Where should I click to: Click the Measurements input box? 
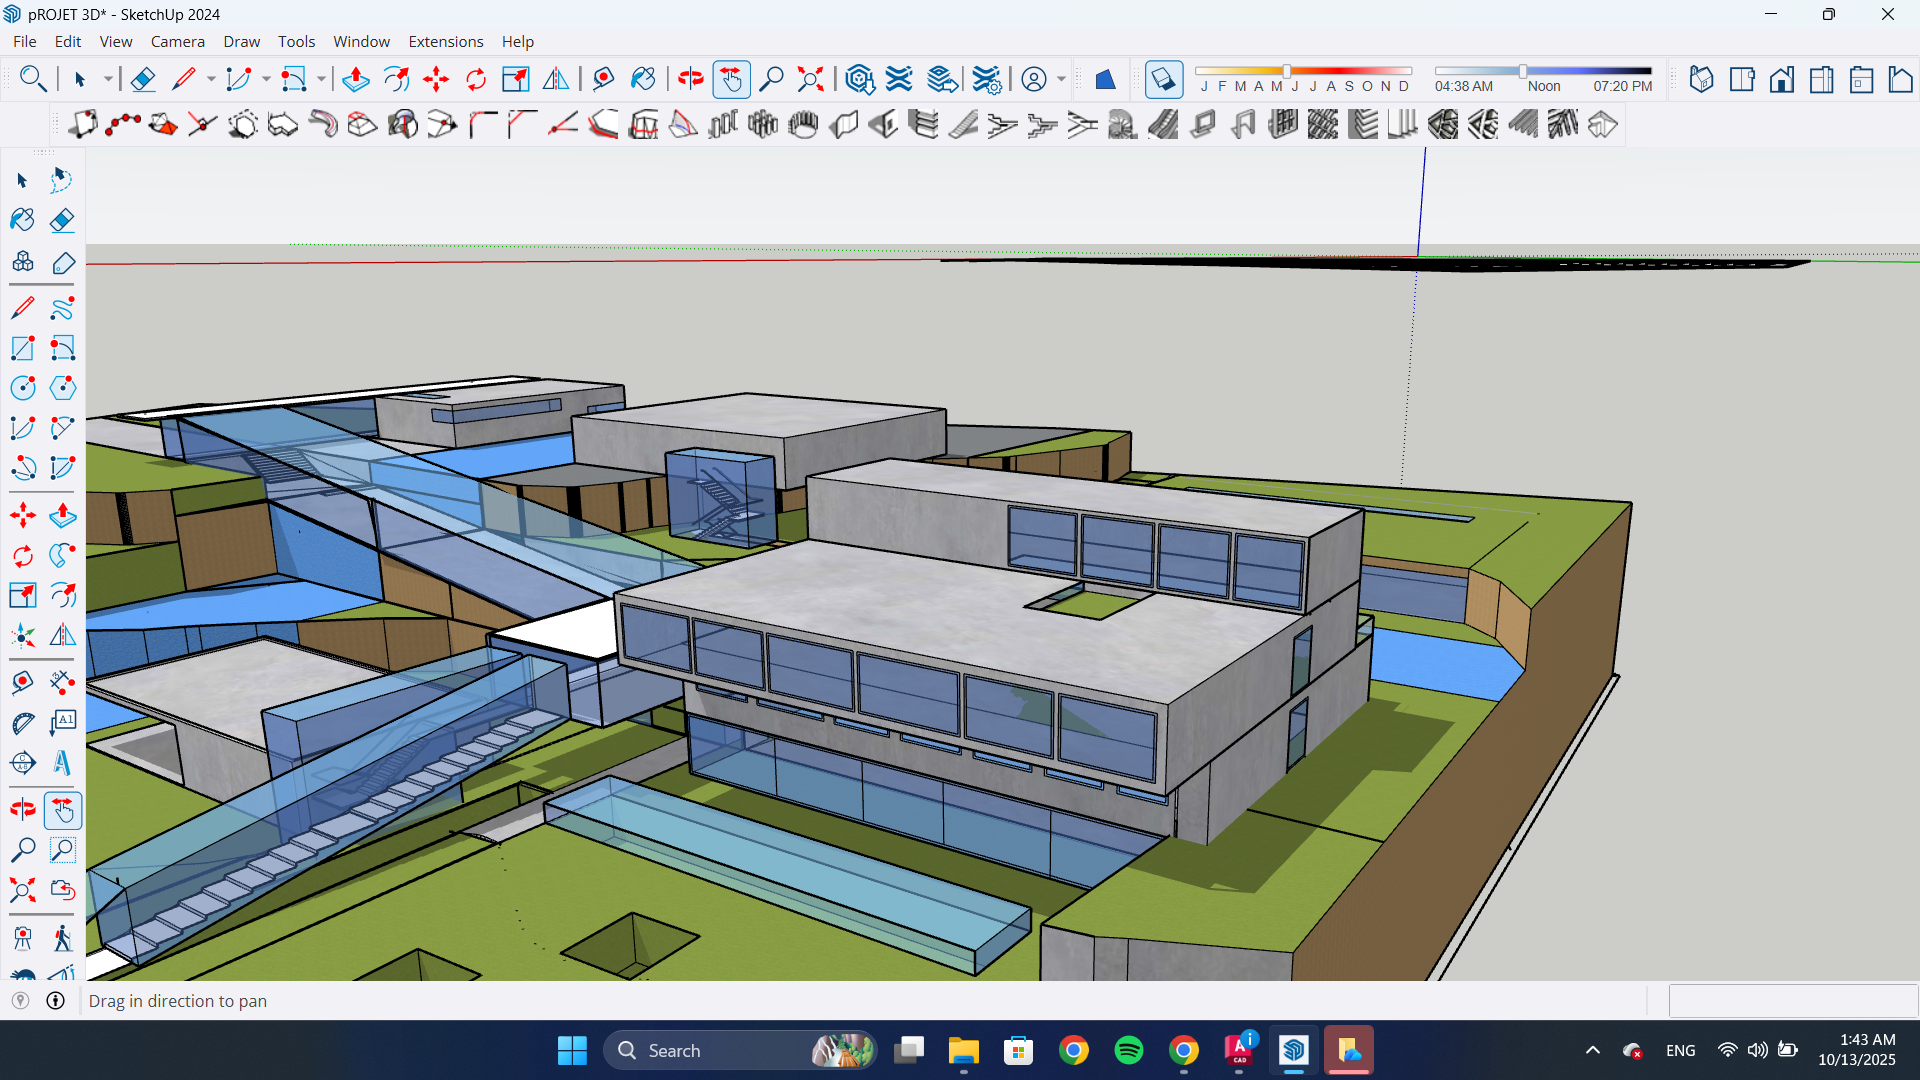pyautogui.click(x=1792, y=1001)
